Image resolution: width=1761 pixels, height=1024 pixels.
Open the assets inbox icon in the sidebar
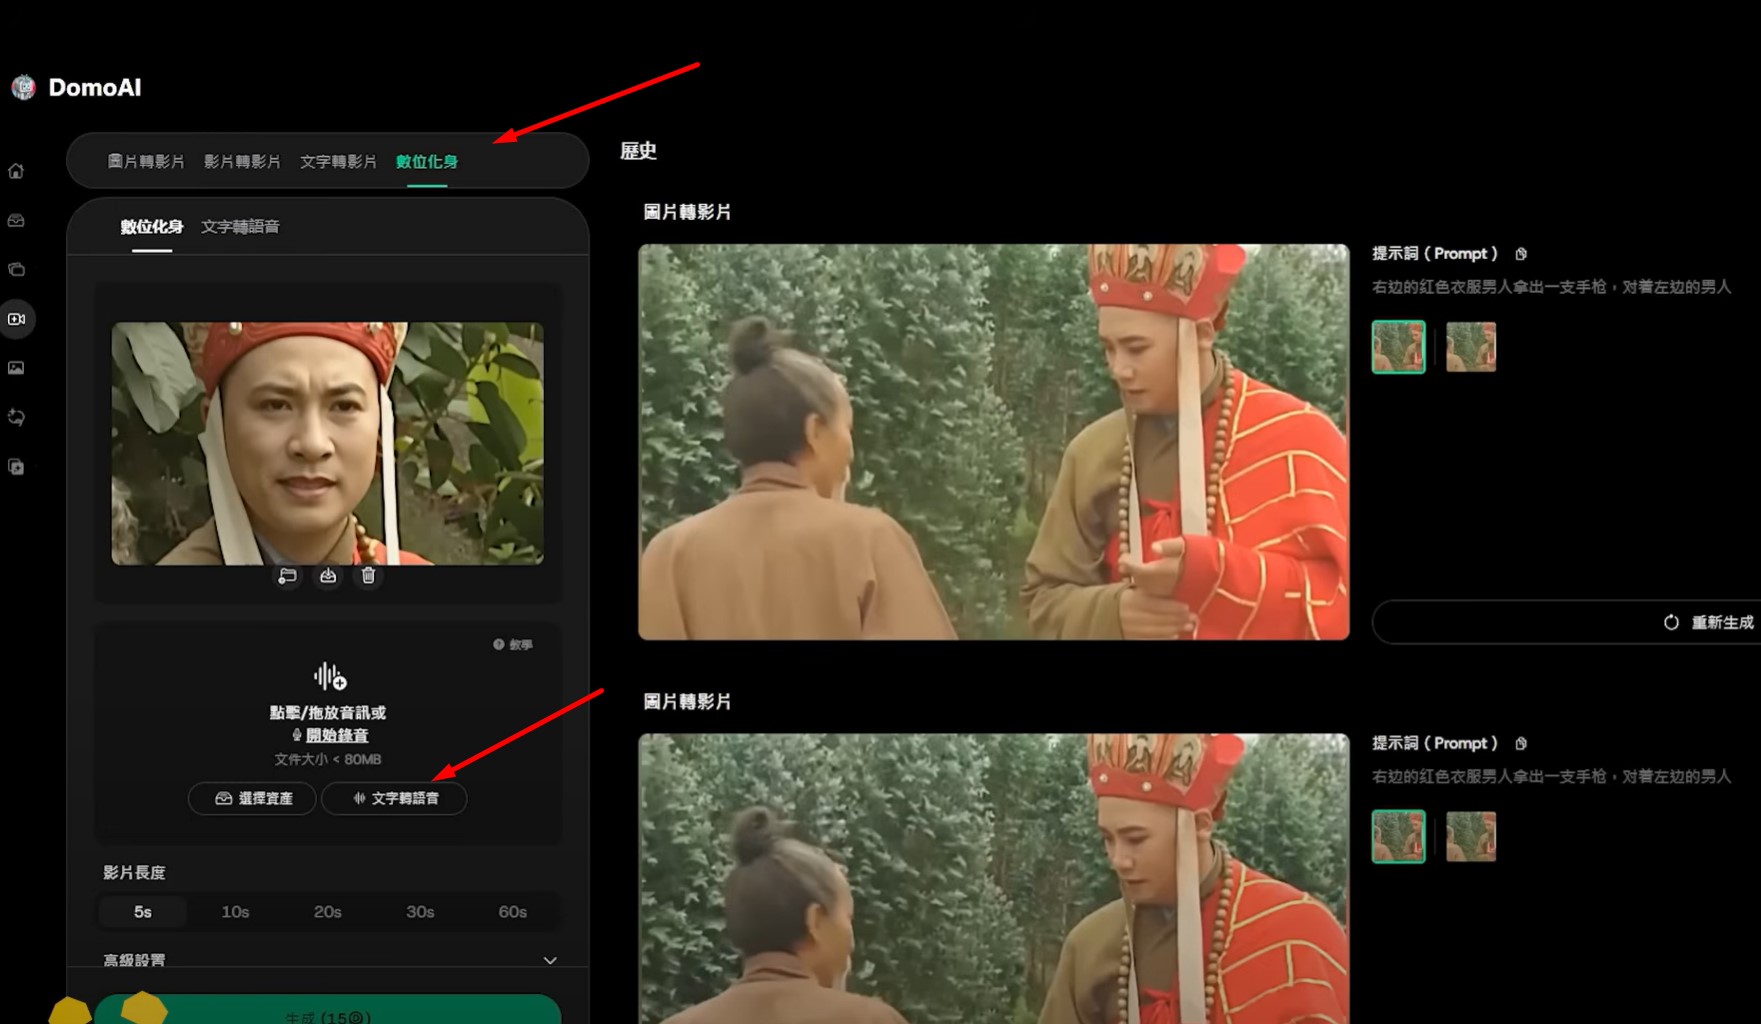16,220
